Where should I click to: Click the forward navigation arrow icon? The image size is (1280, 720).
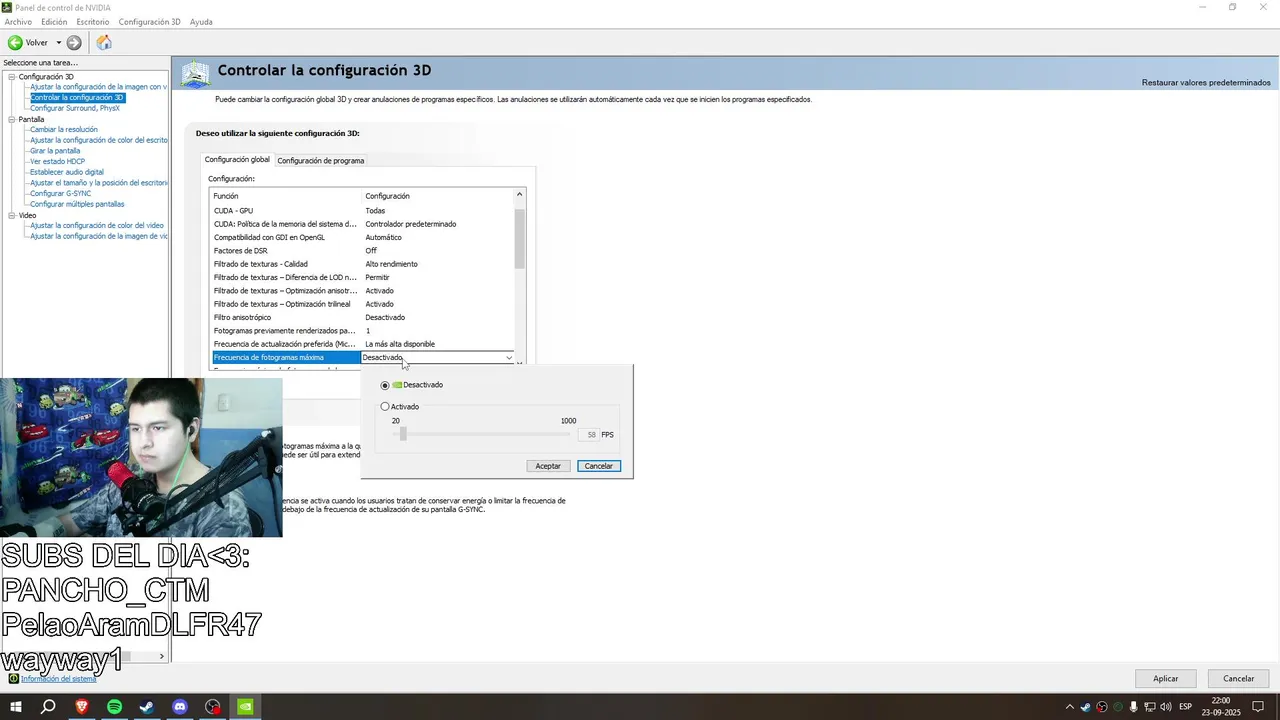pyautogui.click(x=74, y=43)
